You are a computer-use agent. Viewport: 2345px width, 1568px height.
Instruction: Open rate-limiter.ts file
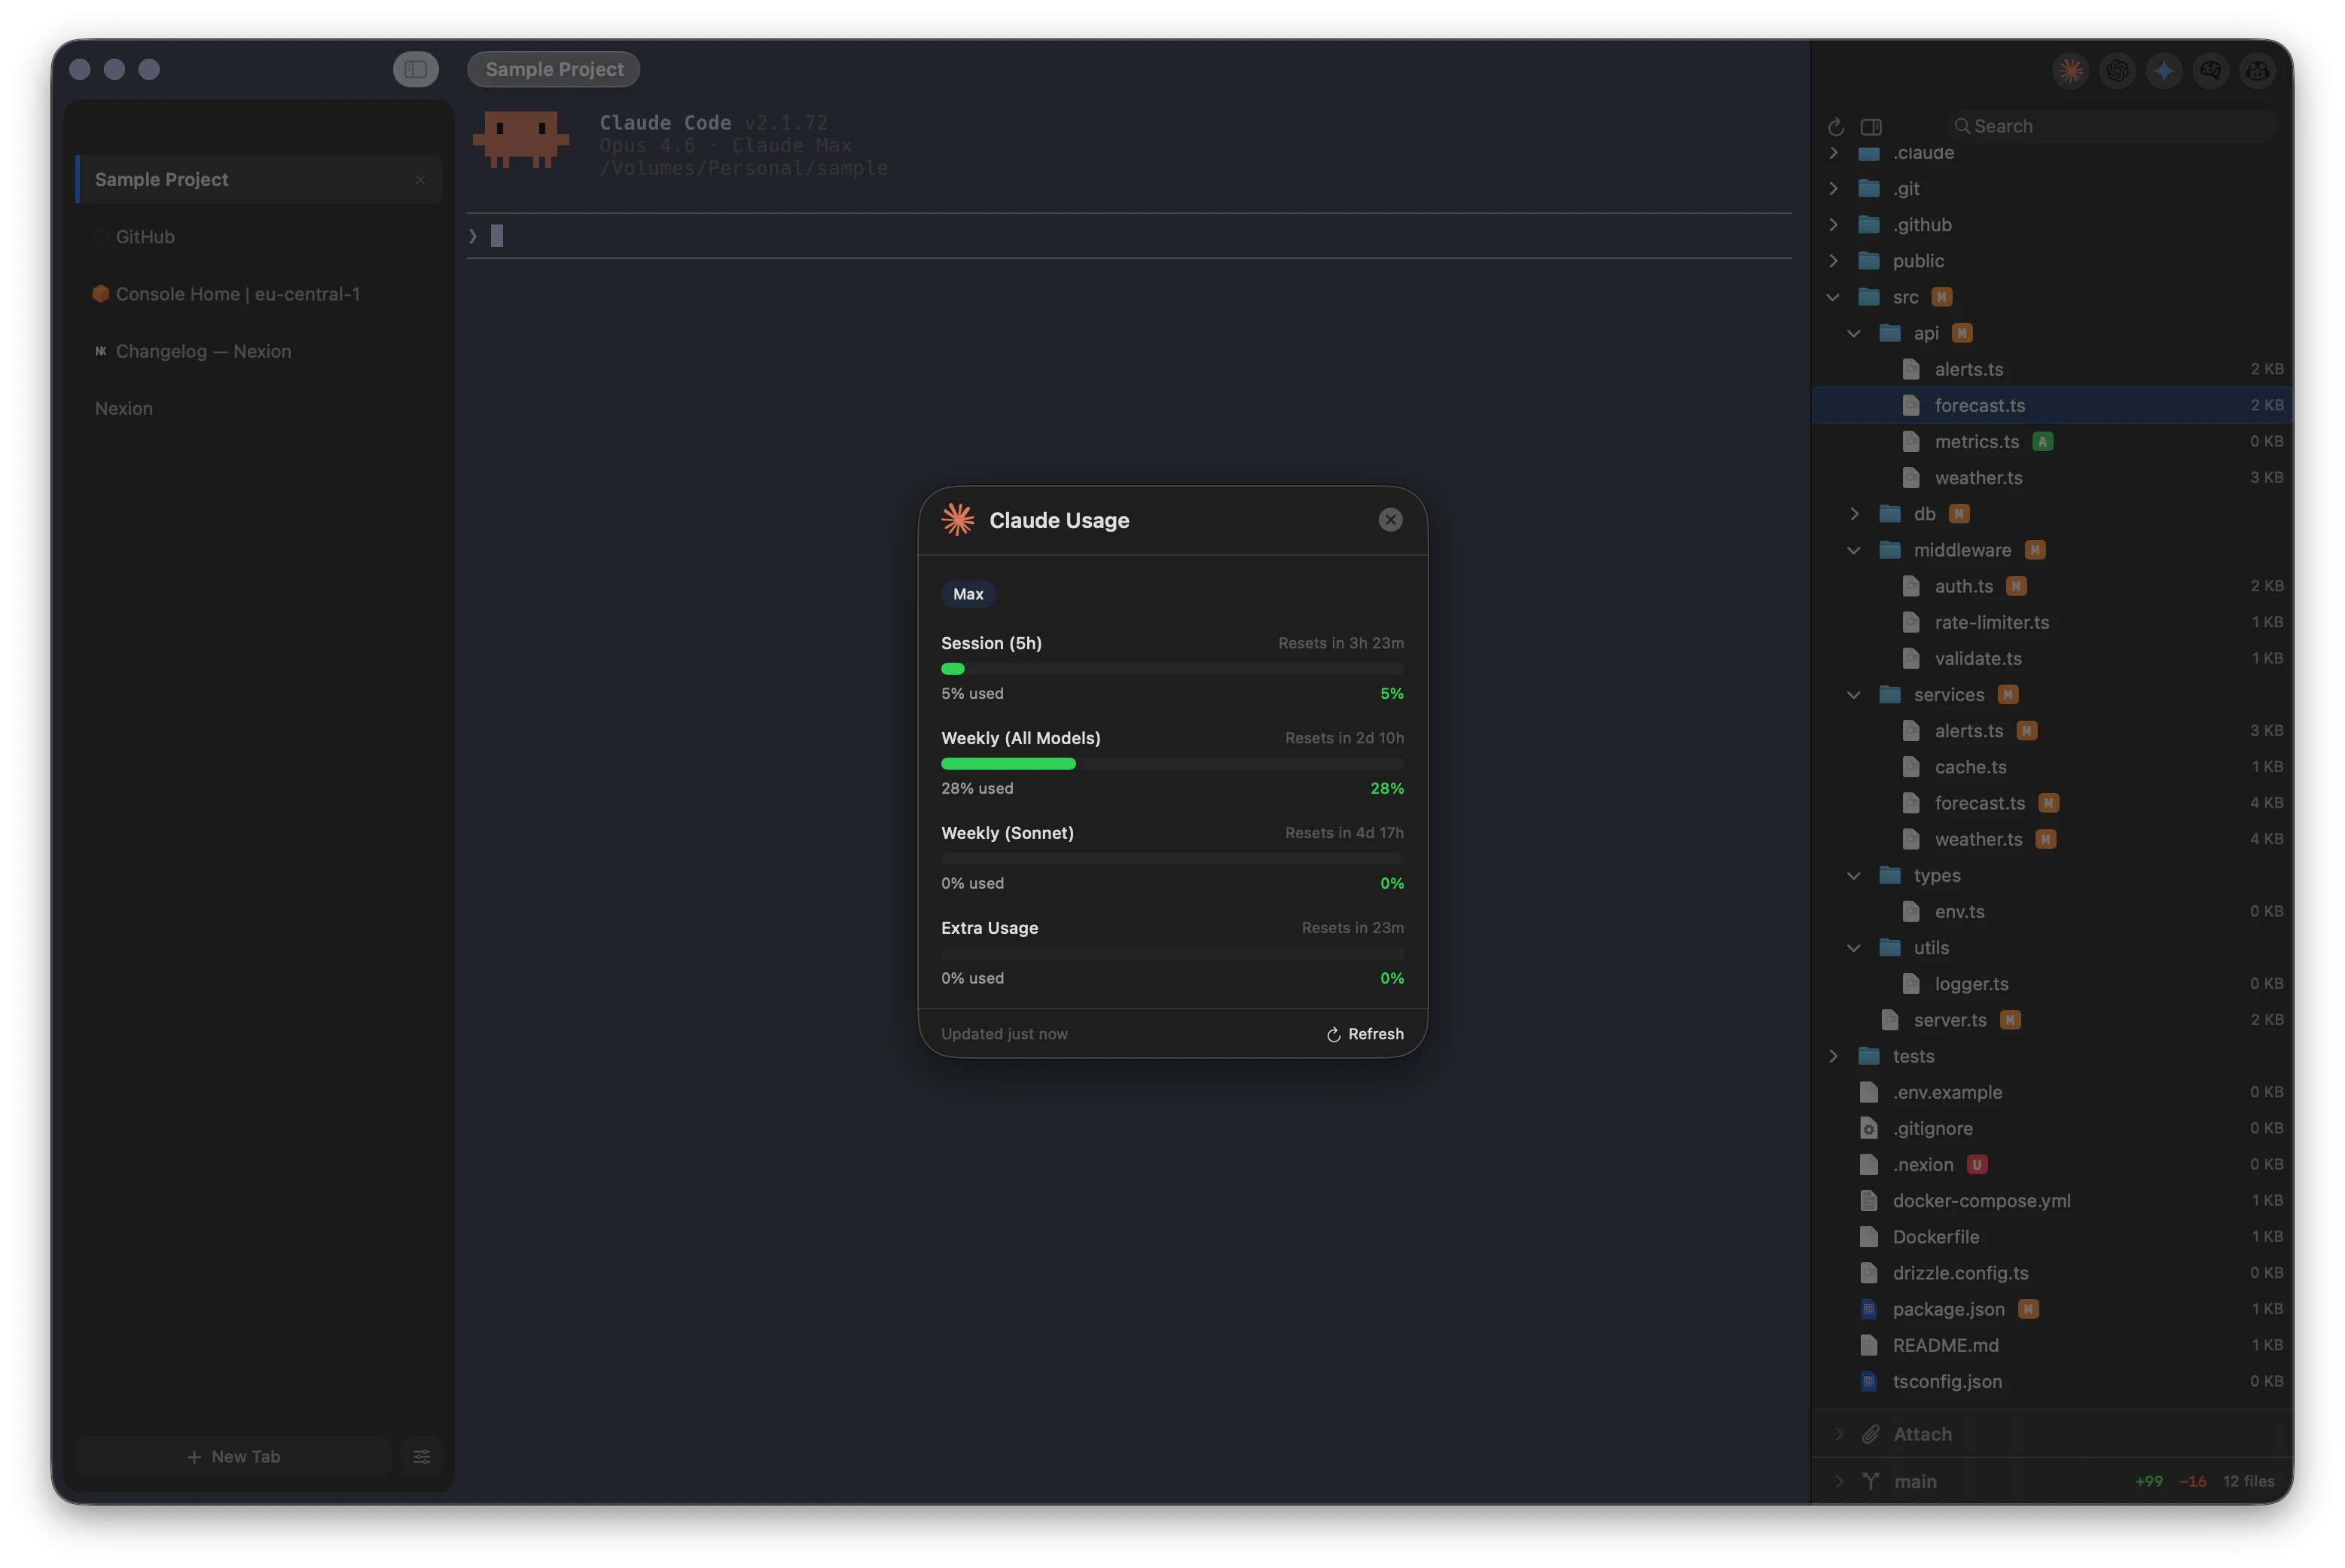2052,622
